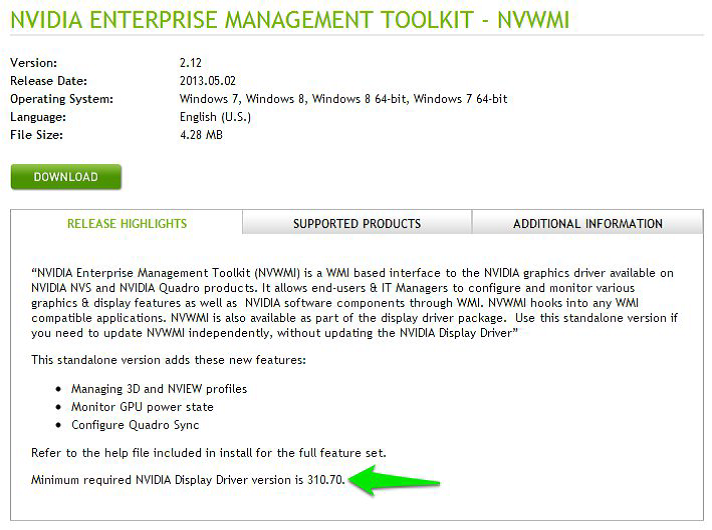Viewport: 712px width, 530px height.
Task: Click the NVIDIA Enterprise Management Toolkit heading
Action: click(x=289, y=20)
